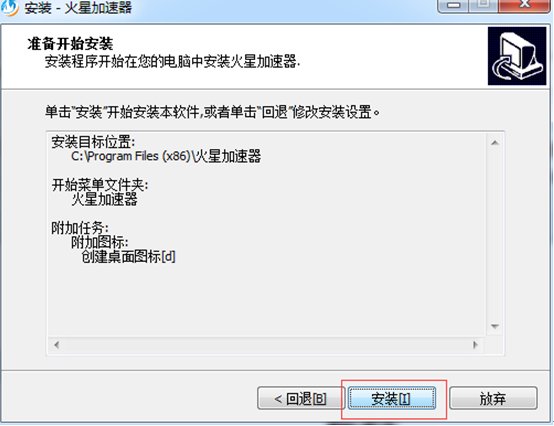554x426 pixels.
Task: Click the maximize window button
Action: click(484, 5)
